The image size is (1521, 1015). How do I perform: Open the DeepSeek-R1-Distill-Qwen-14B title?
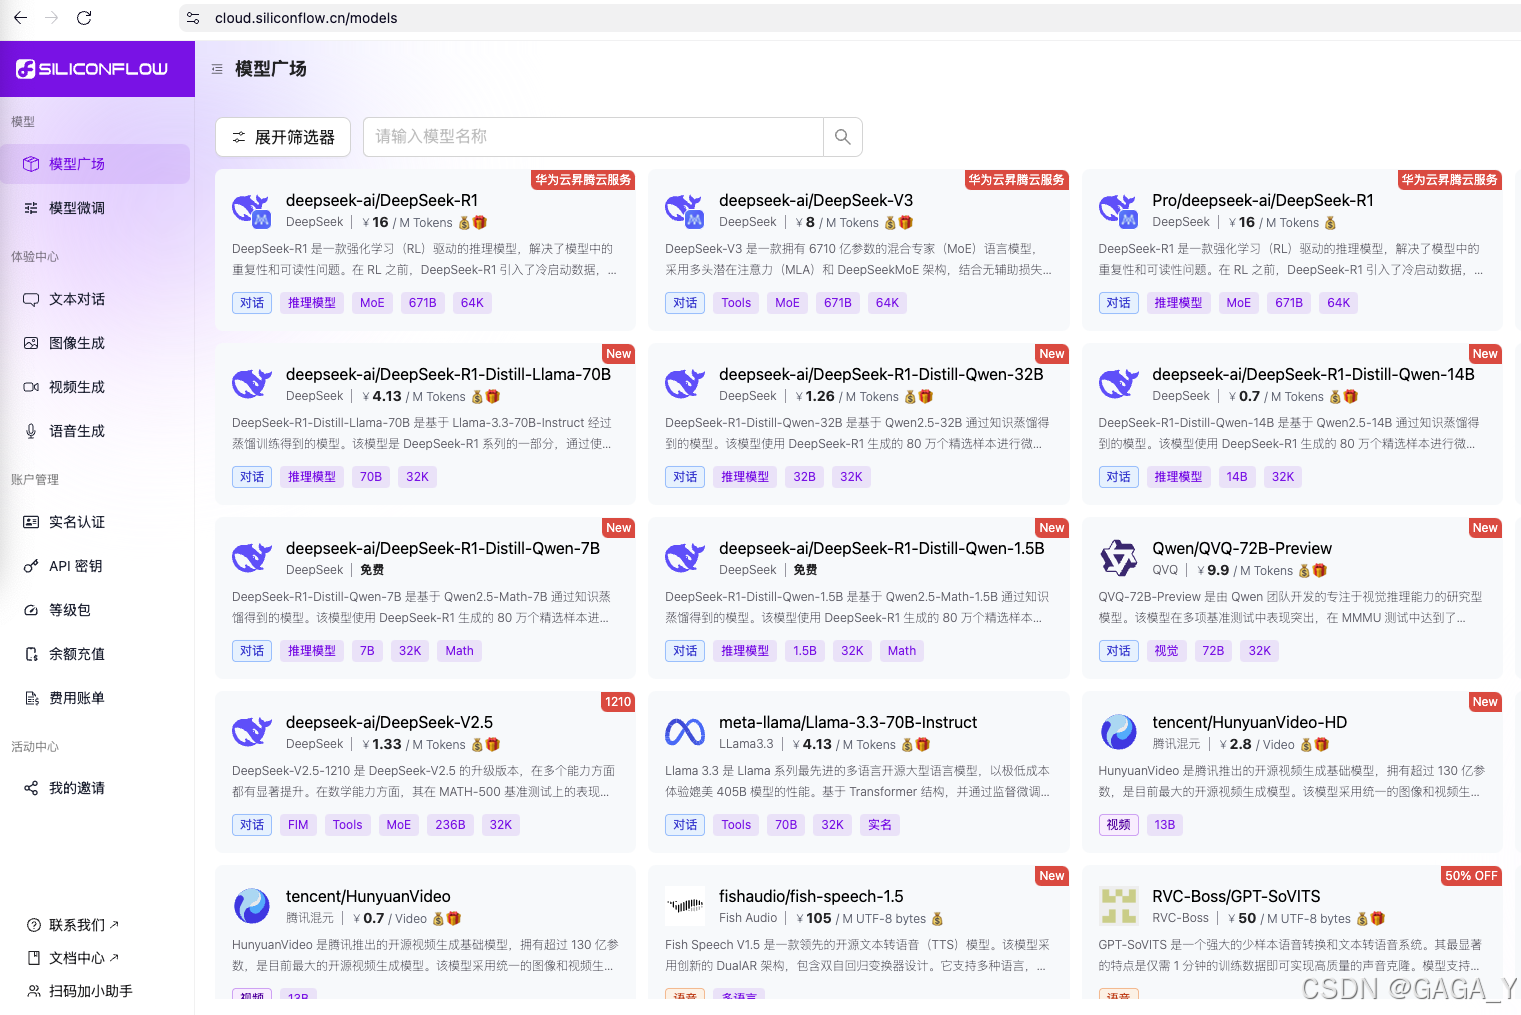[x=1313, y=374]
